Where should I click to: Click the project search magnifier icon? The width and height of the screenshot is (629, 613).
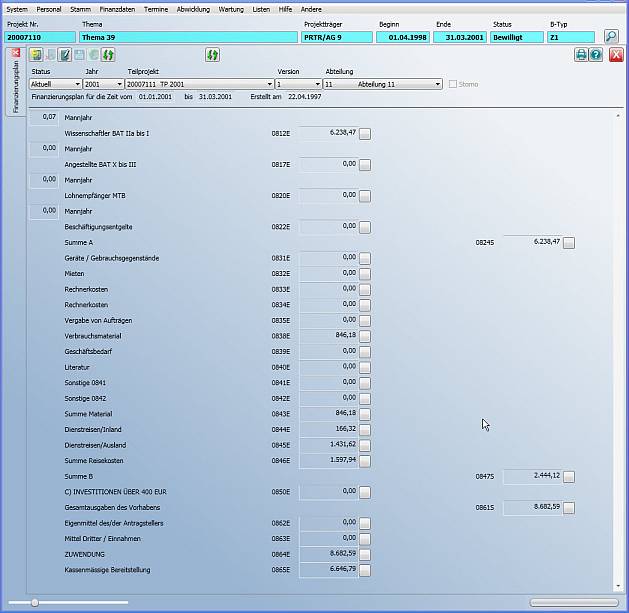[611, 37]
